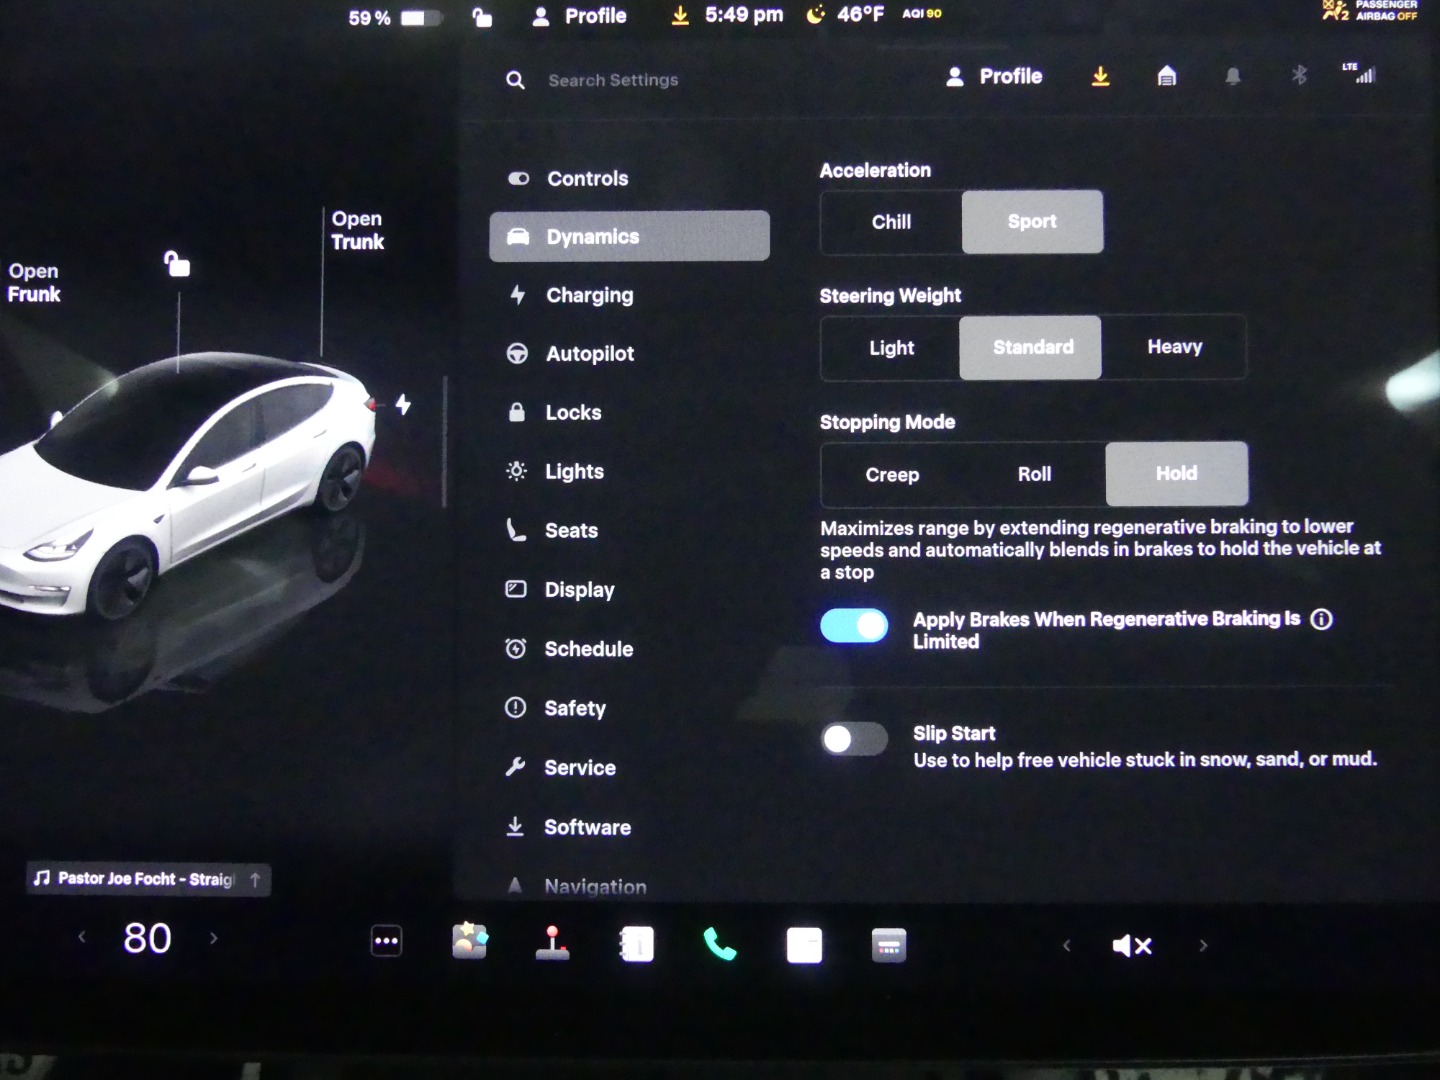
Task: Tap the muted volume speaker icon
Action: tap(1132, 945)
